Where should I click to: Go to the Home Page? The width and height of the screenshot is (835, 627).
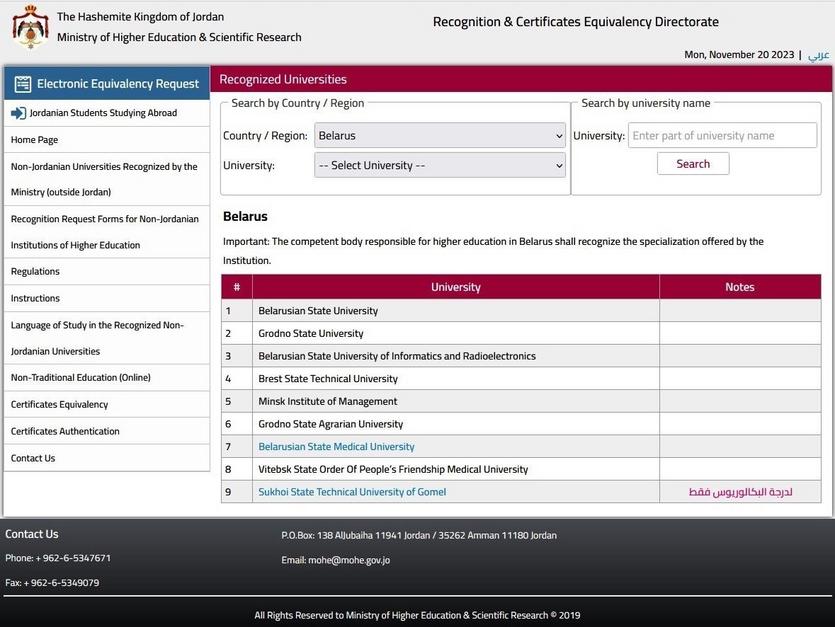(34, 140)
